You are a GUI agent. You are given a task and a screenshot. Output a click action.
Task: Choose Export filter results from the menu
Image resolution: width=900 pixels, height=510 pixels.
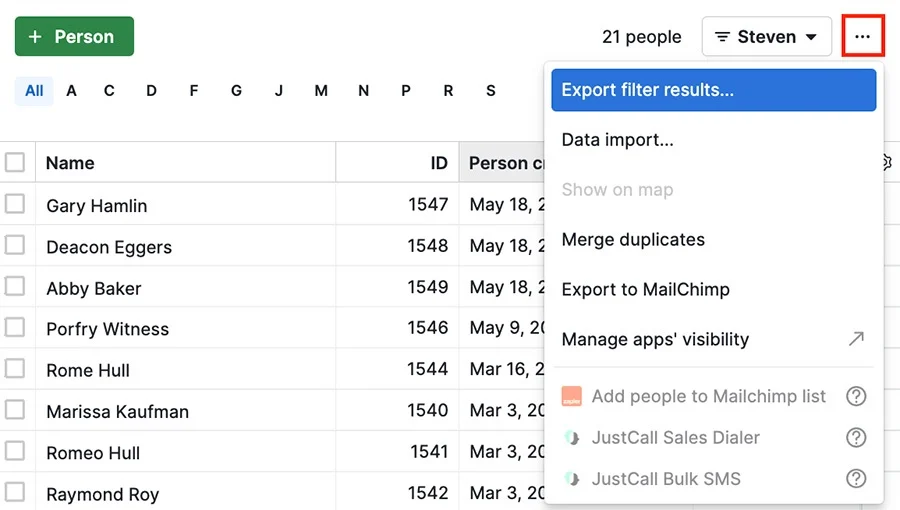pos(713,90)
